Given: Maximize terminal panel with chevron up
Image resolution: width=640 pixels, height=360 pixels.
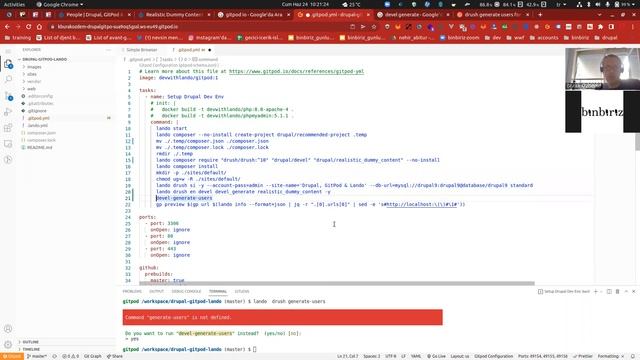Looking at the screenshot, I should pyautogui.click(x=626, y=291).
